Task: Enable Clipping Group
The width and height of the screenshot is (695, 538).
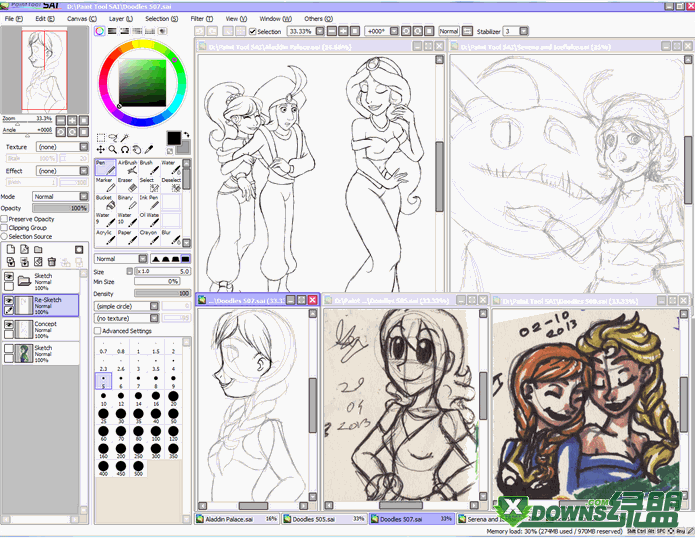Action: [x=4, y=228]
